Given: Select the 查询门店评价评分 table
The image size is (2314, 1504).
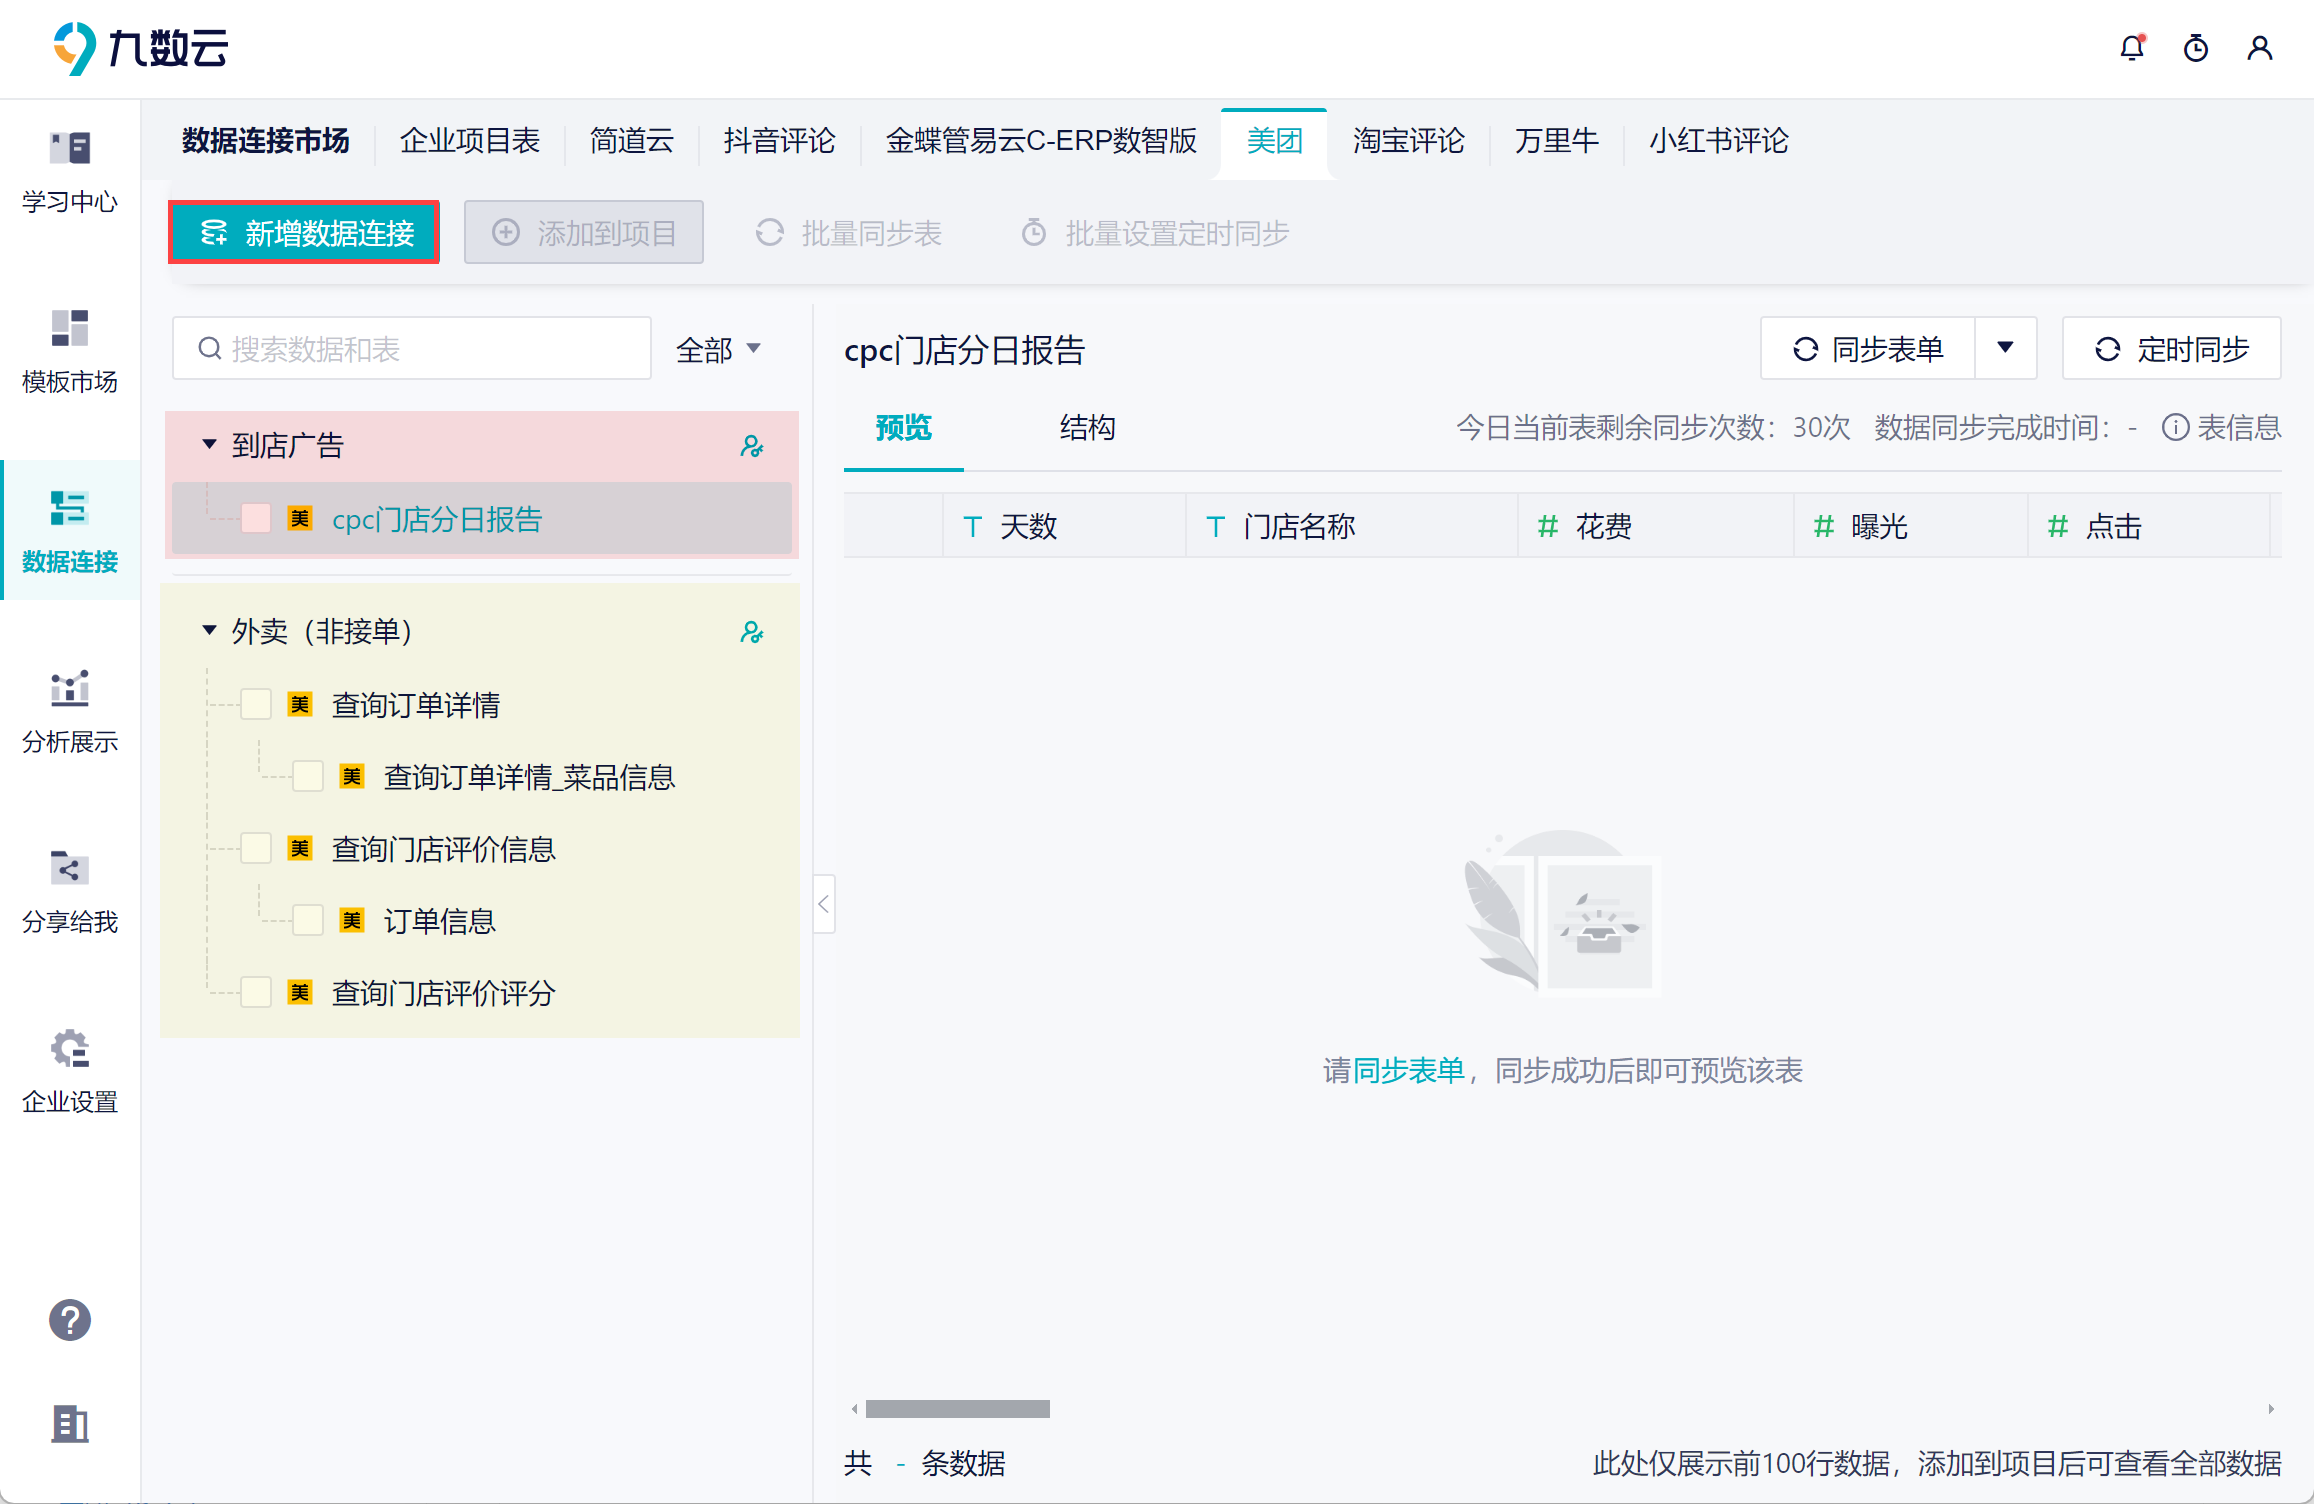Looking at the screenshot, I should click(x=443, y=993).
